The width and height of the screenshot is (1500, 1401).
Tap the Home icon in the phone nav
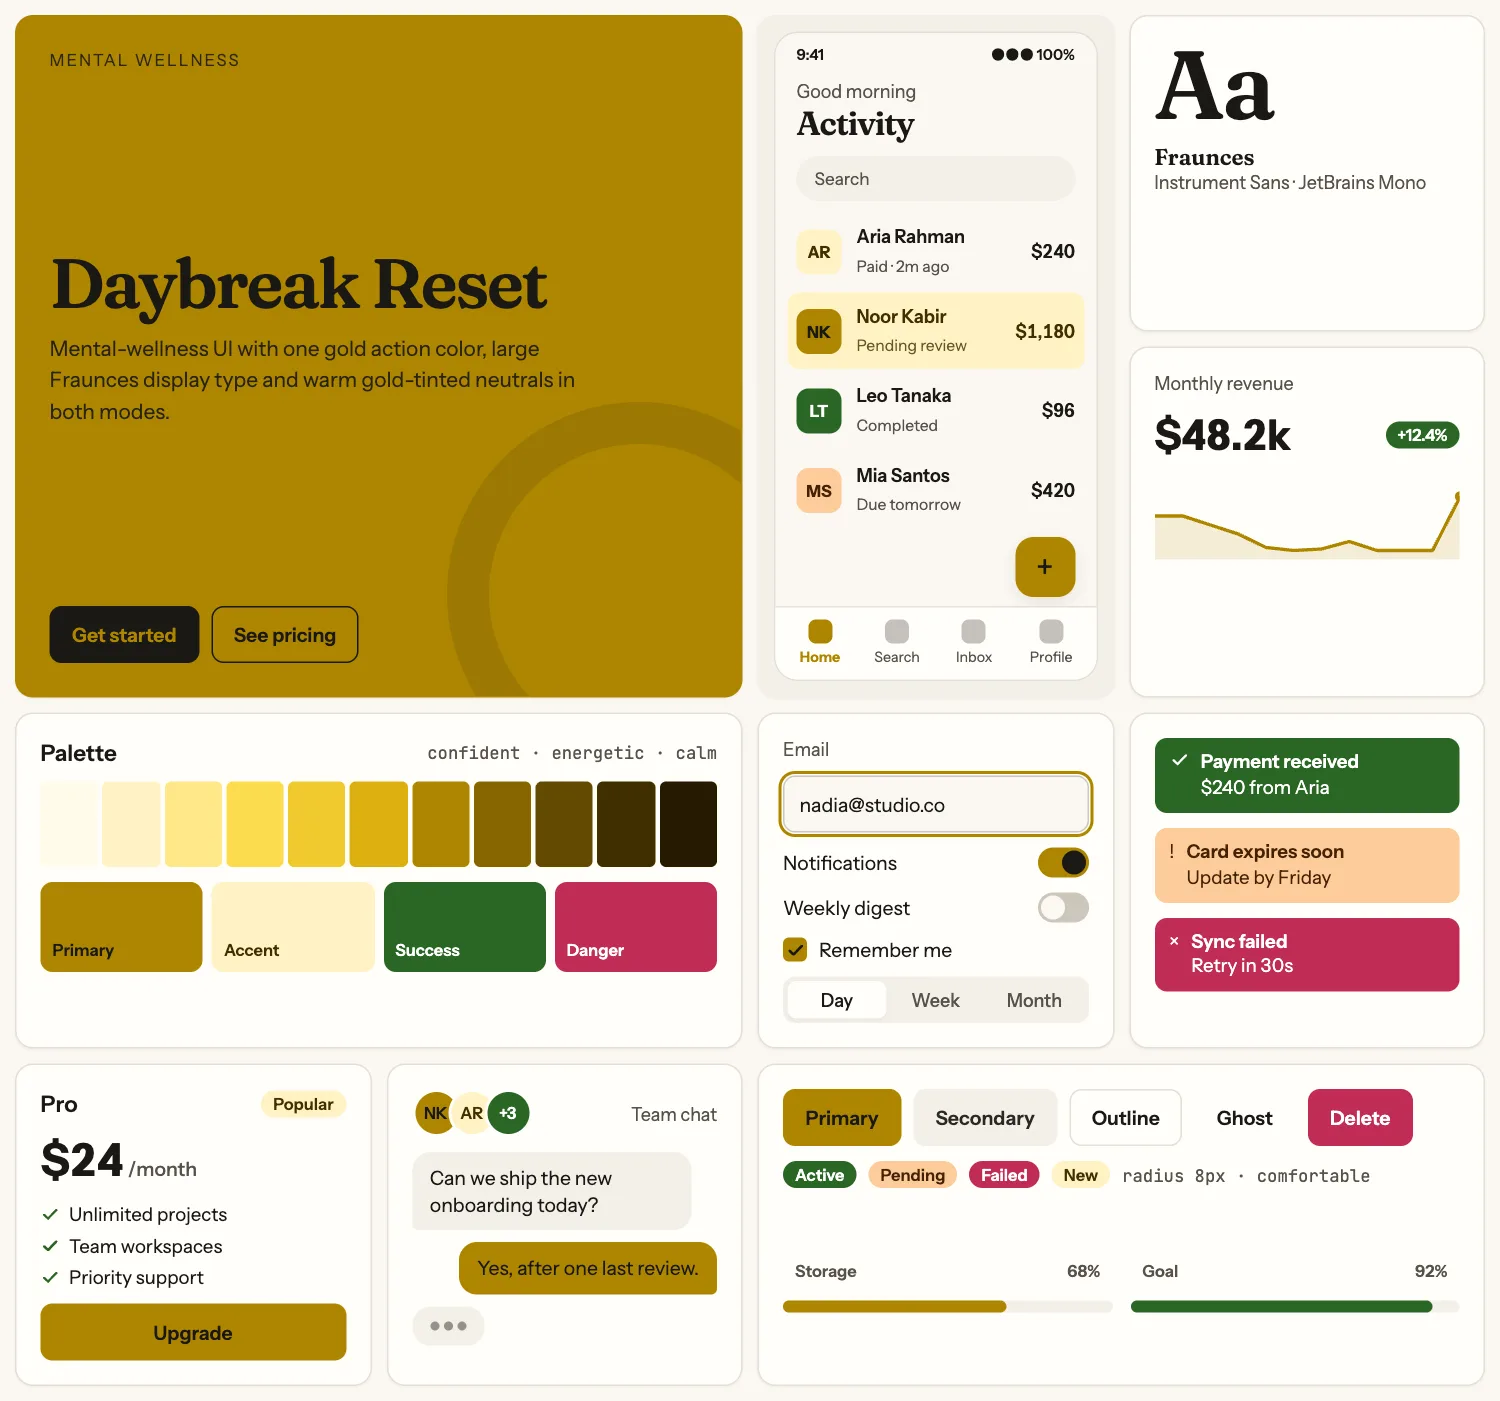pyautogui.click(x=820, y=631)
